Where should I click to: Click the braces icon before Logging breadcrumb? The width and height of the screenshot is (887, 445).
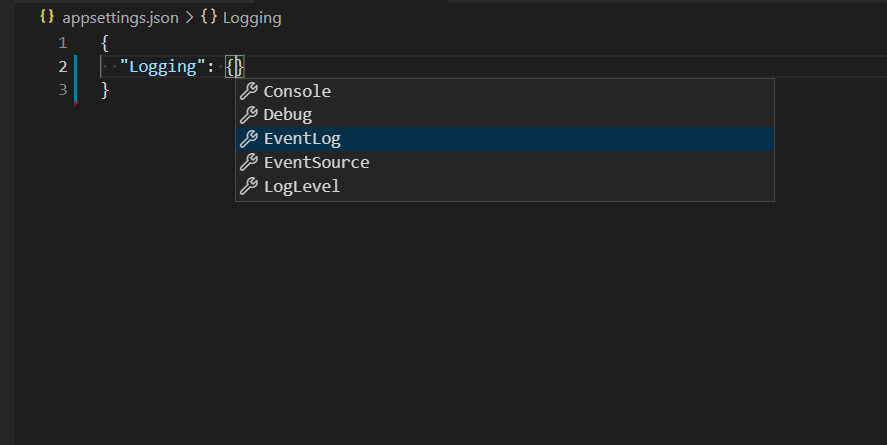(x=208, y=17)
